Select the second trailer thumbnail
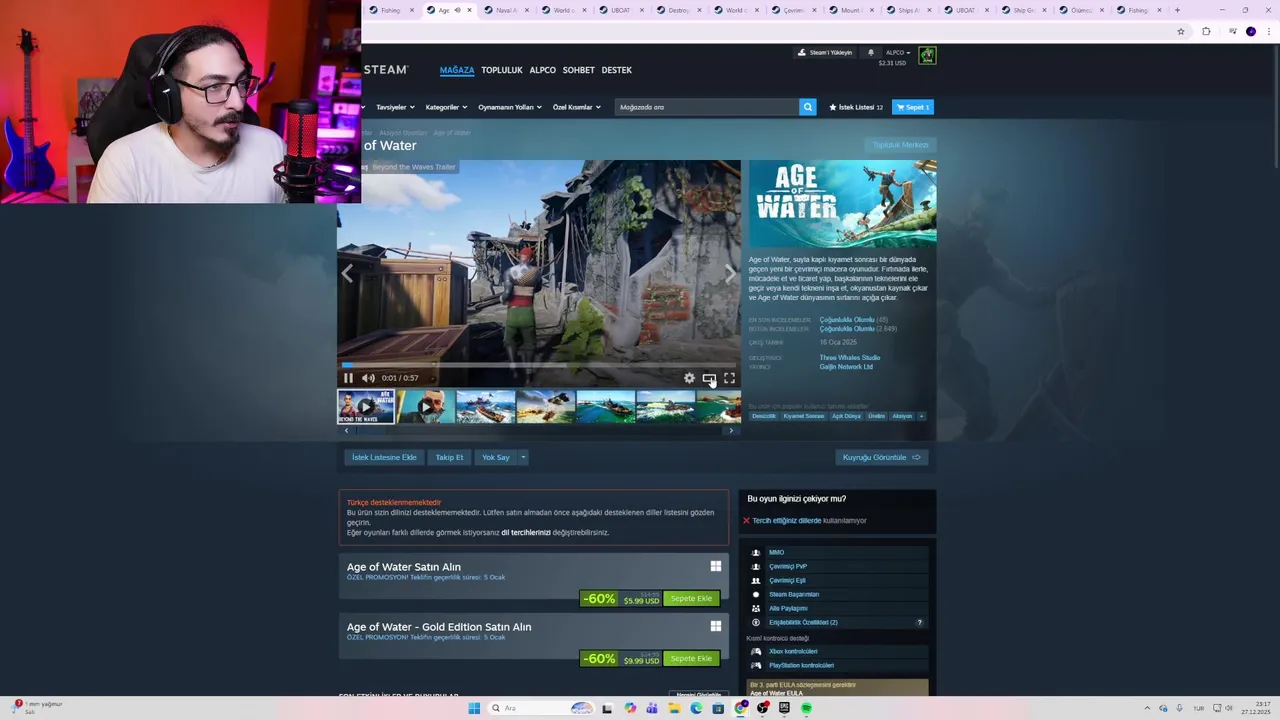 [426, 407]
